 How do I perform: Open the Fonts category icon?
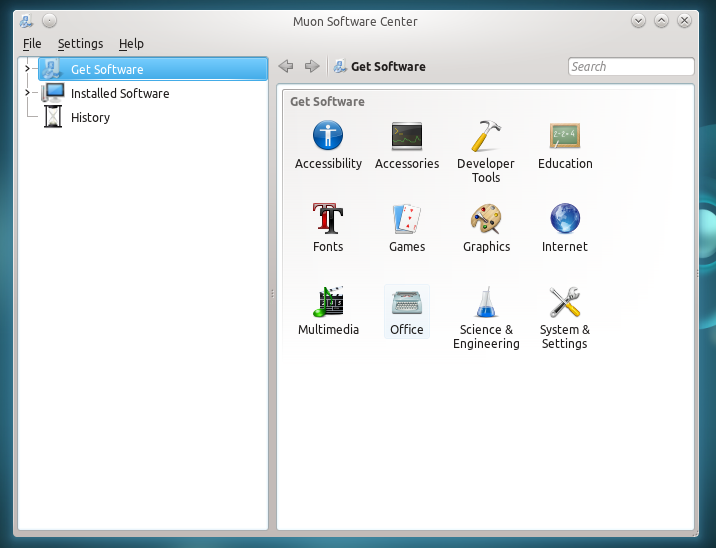328,218
